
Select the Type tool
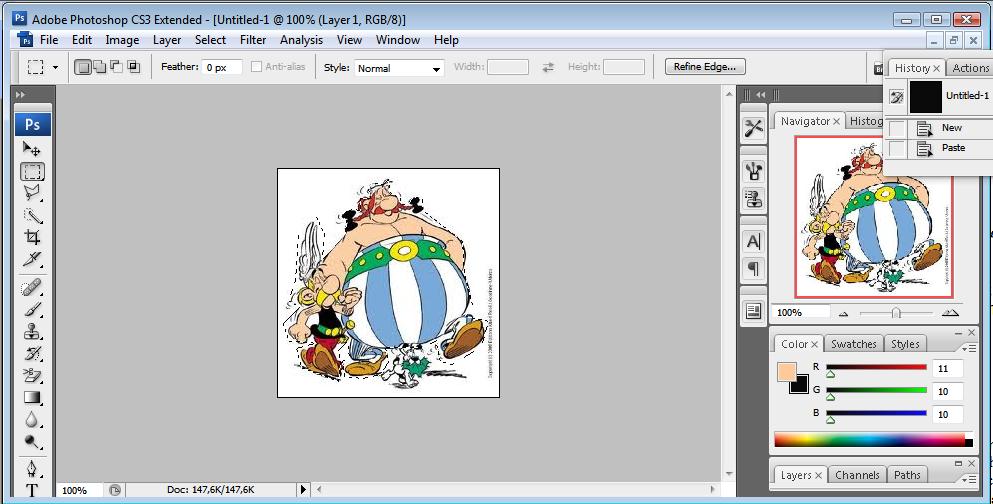[32, 490]
